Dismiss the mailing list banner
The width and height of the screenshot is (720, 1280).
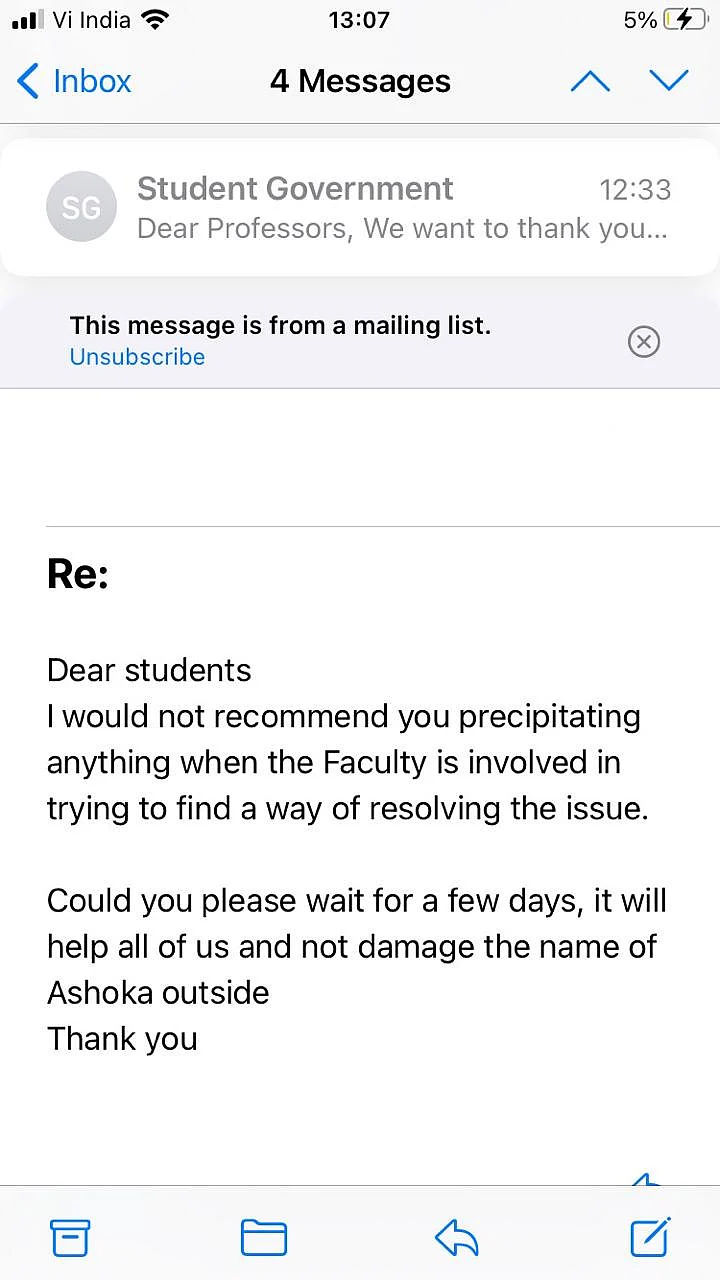click(644, 342)
